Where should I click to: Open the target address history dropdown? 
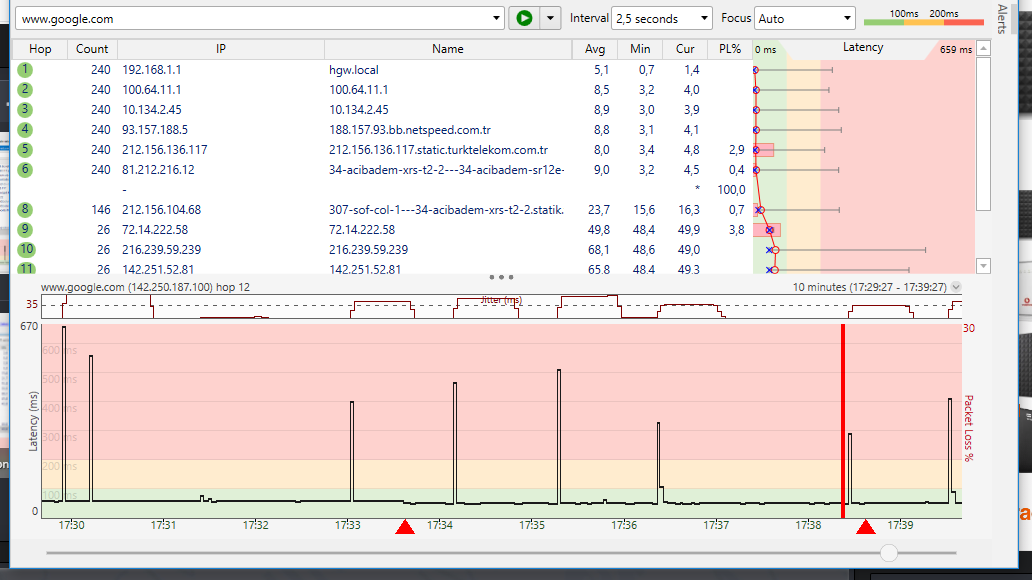point(498,18)
